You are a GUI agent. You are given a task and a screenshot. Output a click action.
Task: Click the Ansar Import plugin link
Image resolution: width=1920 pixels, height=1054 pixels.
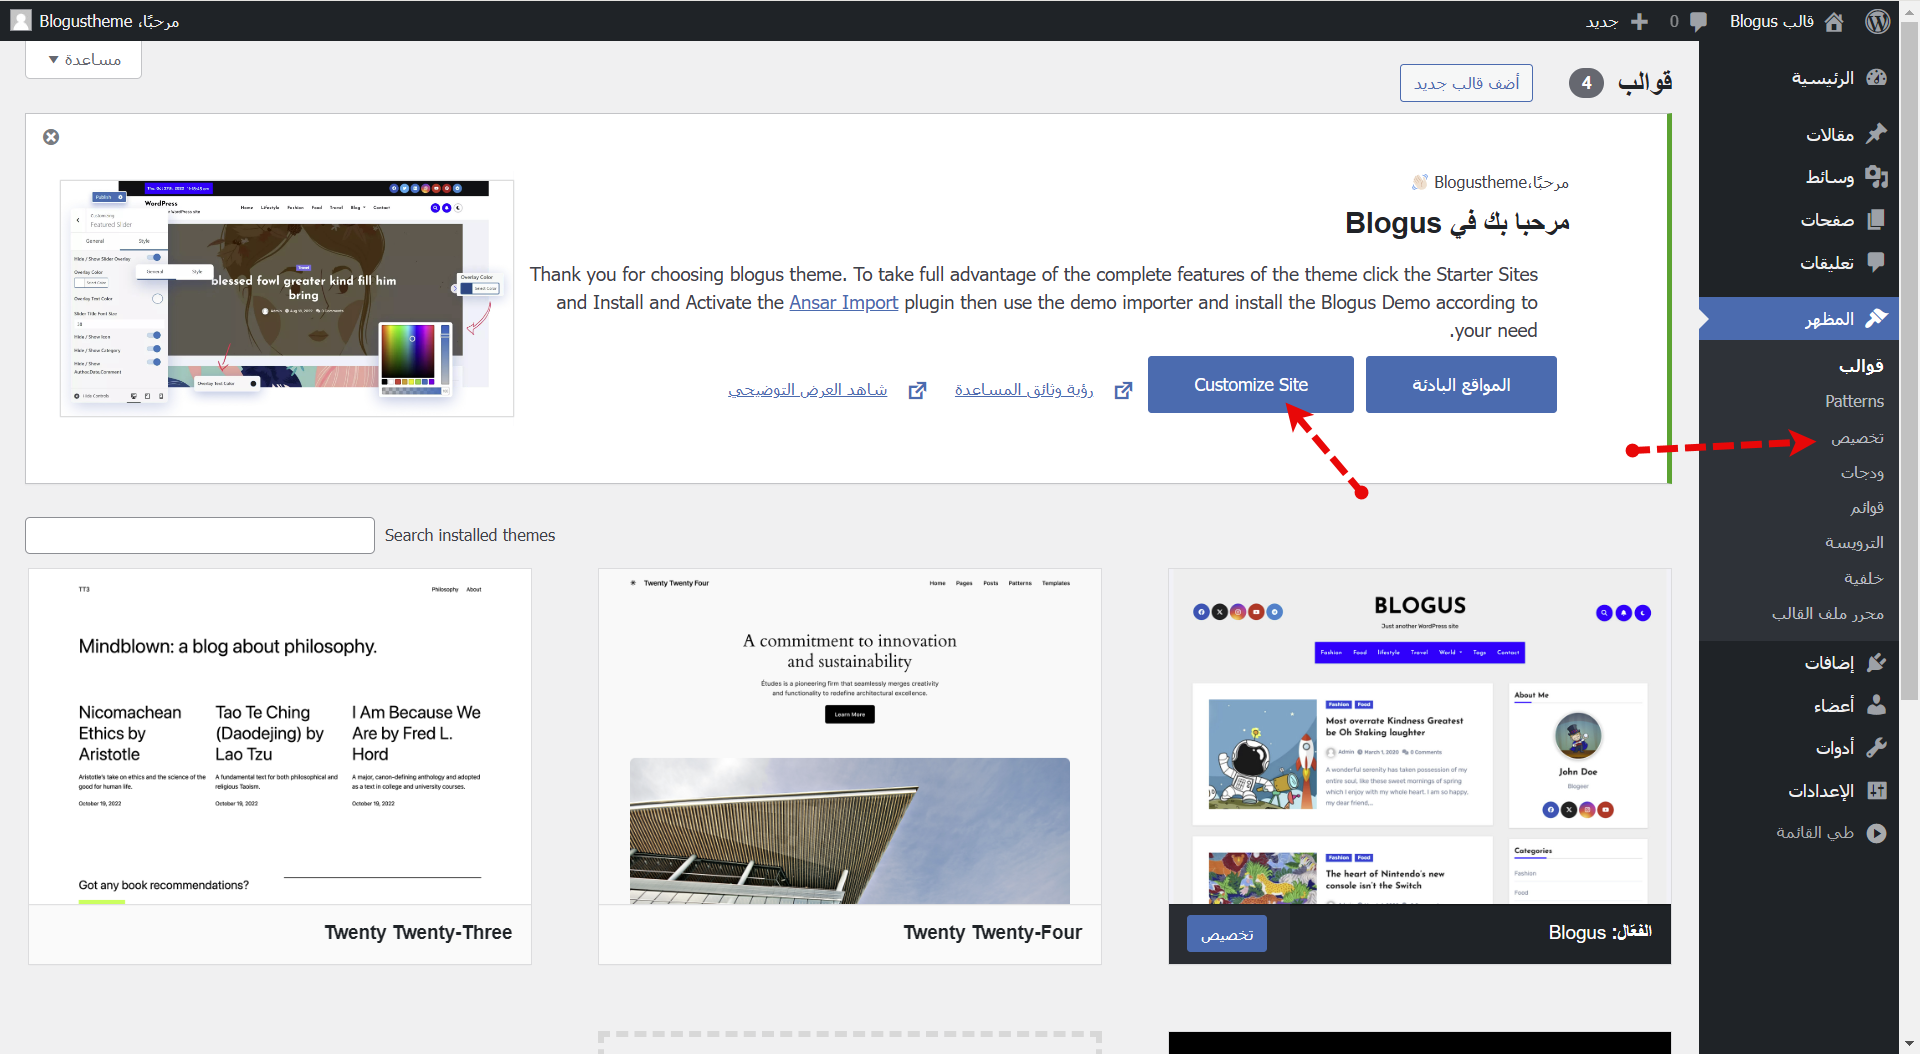843,302
